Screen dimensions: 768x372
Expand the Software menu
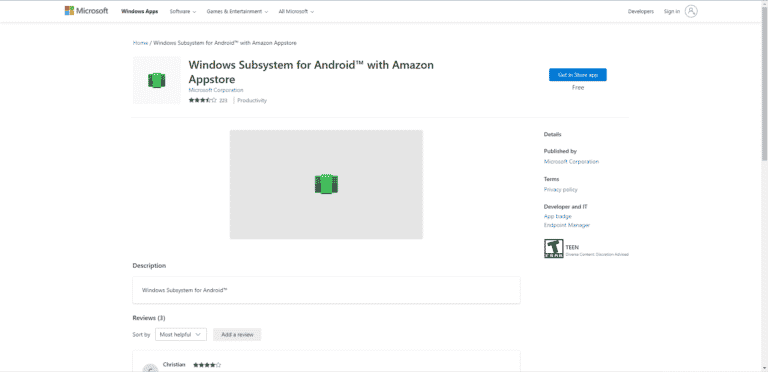click(183, 11)
